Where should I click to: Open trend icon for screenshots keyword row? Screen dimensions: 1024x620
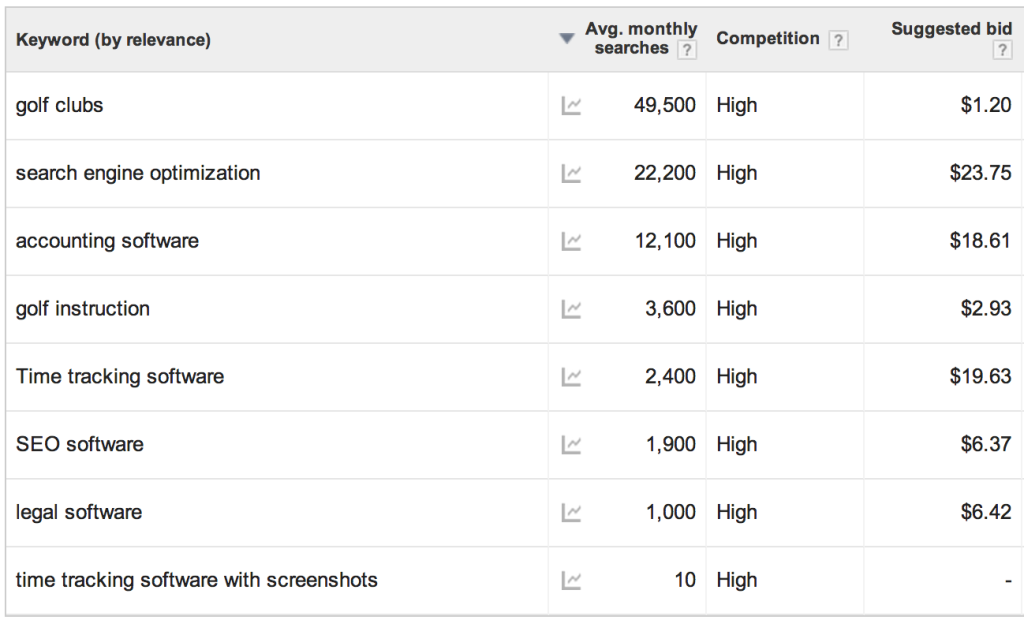point(571,580)
